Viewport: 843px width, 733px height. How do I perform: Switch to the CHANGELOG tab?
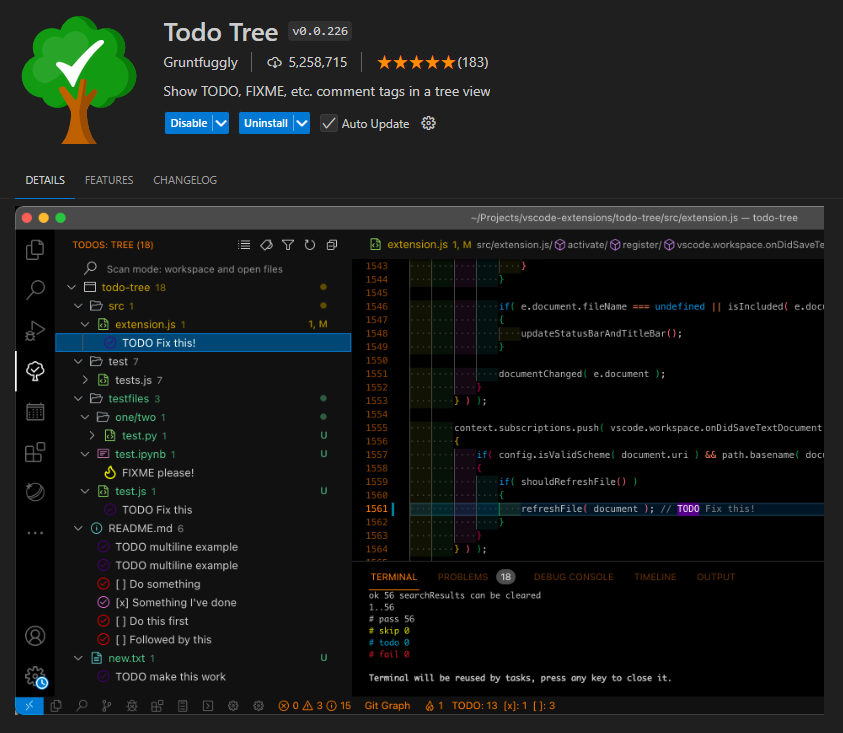[x=185, y=180]
